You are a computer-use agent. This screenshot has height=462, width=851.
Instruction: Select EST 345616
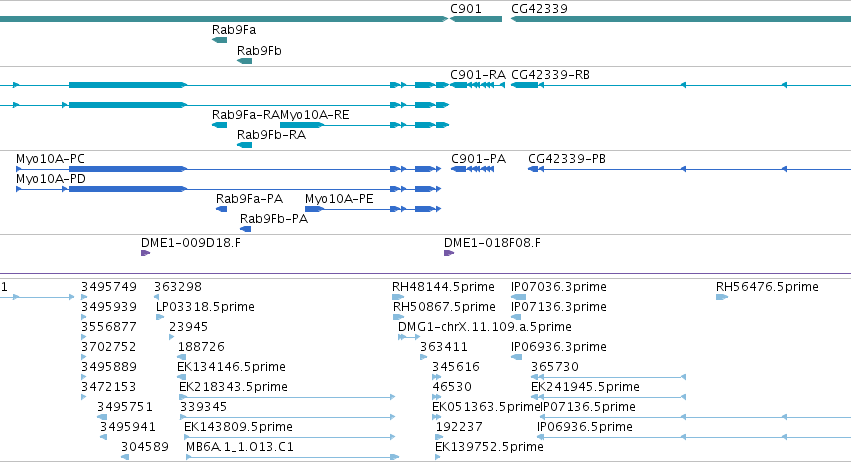456,368
